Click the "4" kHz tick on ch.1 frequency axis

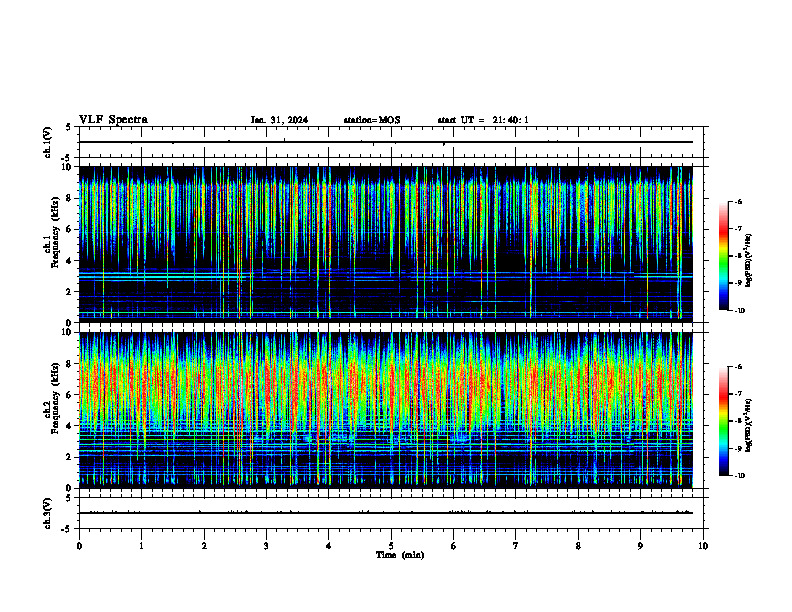click(71, 261)
